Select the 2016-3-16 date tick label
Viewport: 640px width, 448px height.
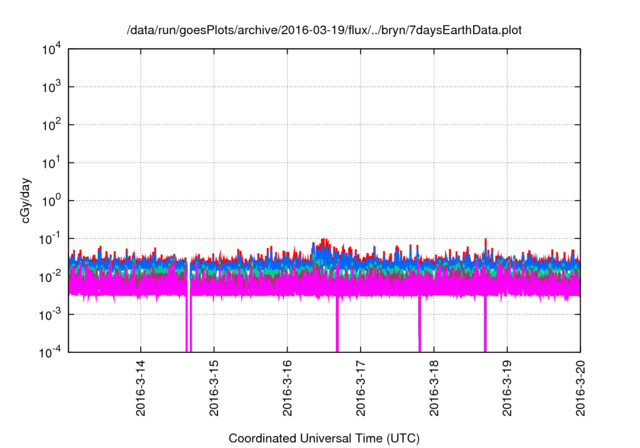point(287,388)
